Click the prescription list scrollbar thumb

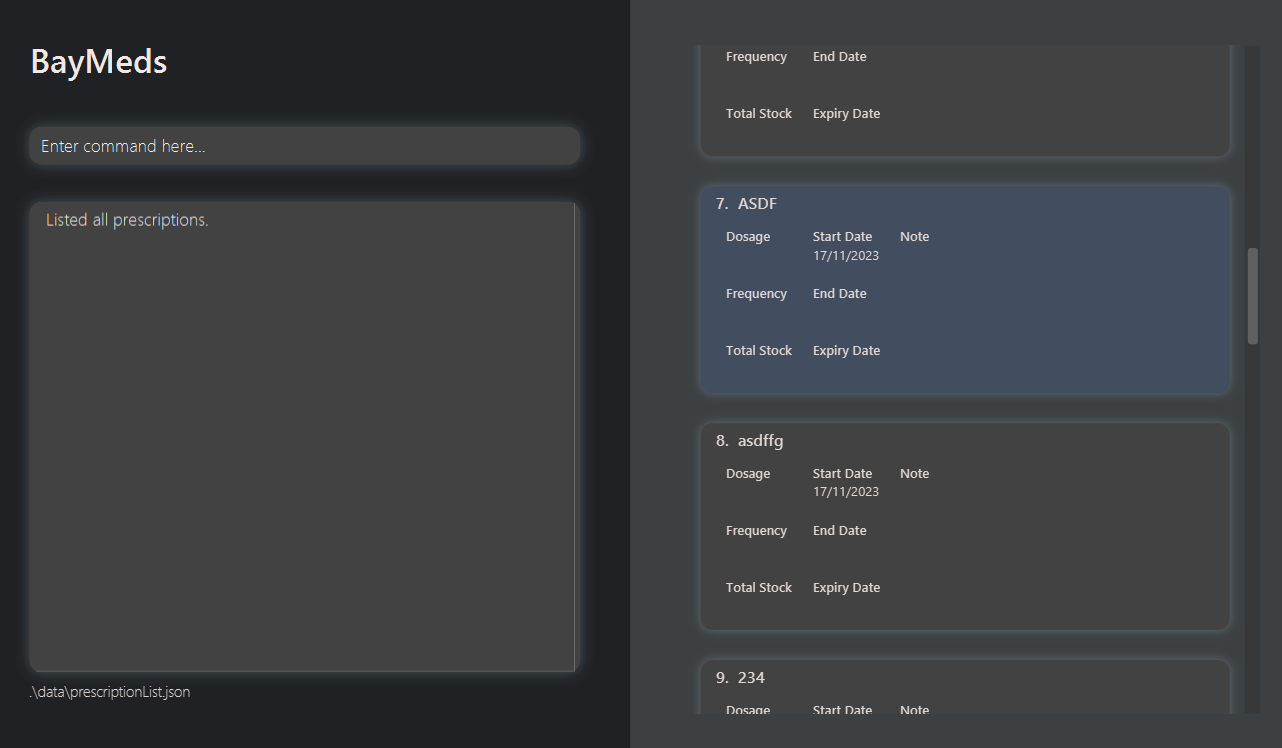(1253, 296)
